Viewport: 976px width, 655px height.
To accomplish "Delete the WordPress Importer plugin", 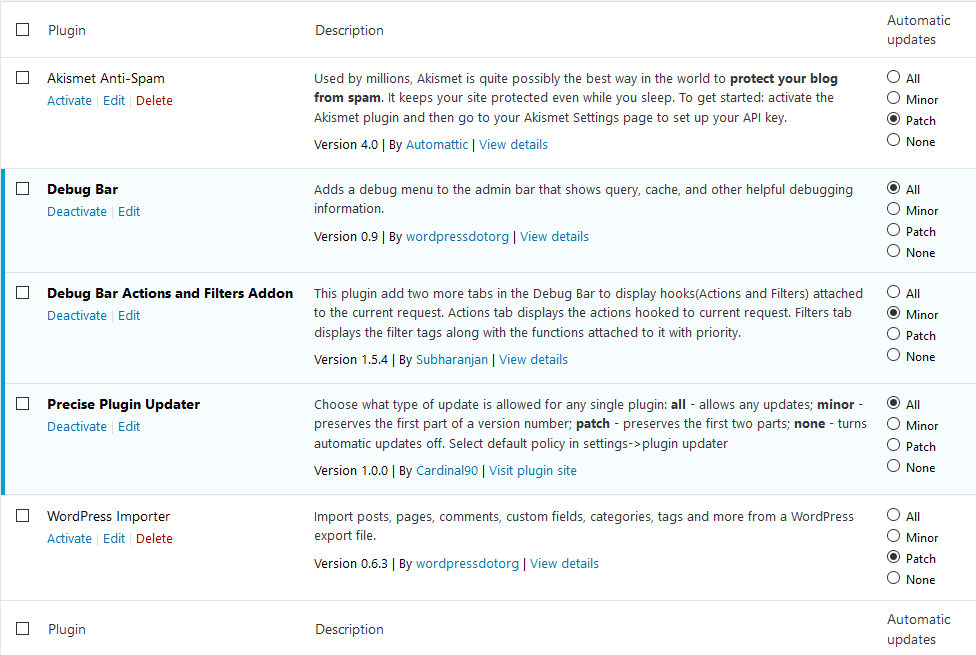I will [154, 539].
